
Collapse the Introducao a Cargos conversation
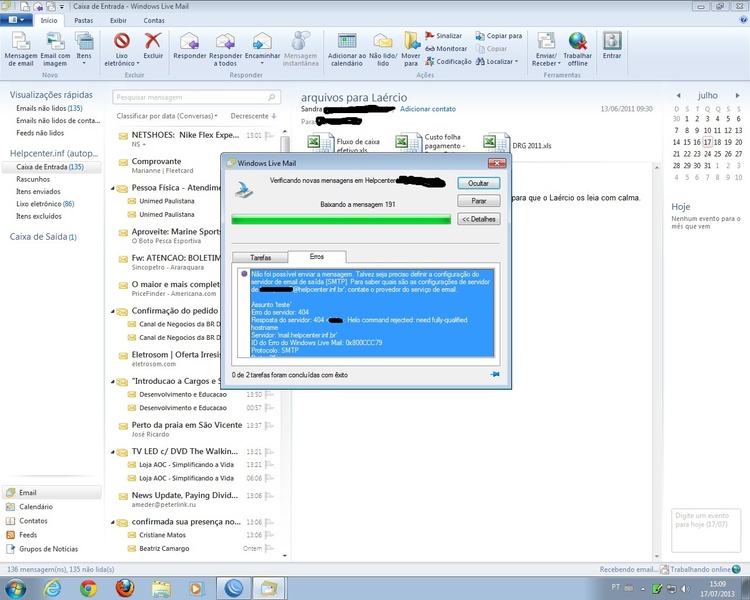coord(113,382)
